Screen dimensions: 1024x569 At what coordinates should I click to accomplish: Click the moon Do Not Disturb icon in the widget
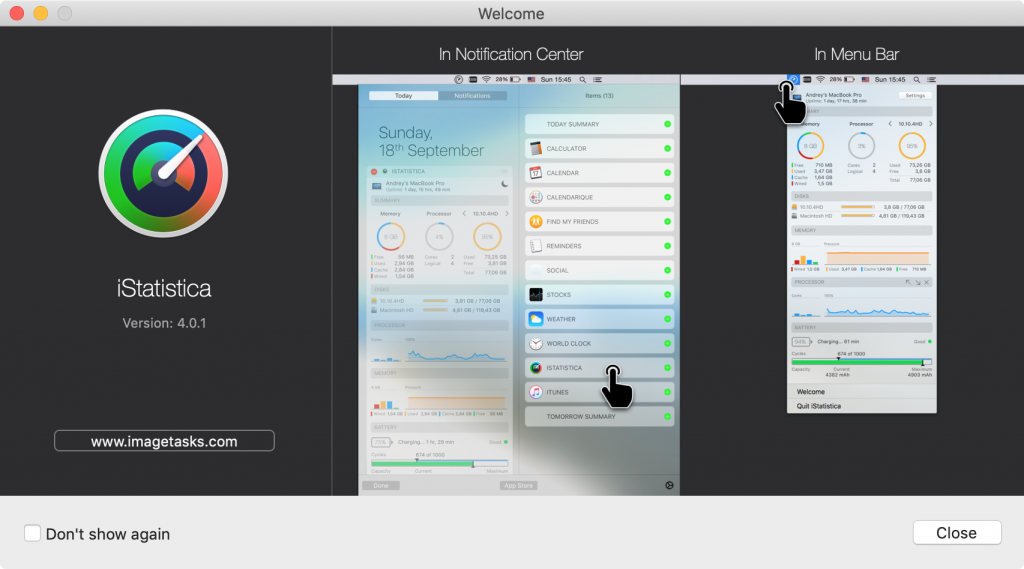(504, 184)
